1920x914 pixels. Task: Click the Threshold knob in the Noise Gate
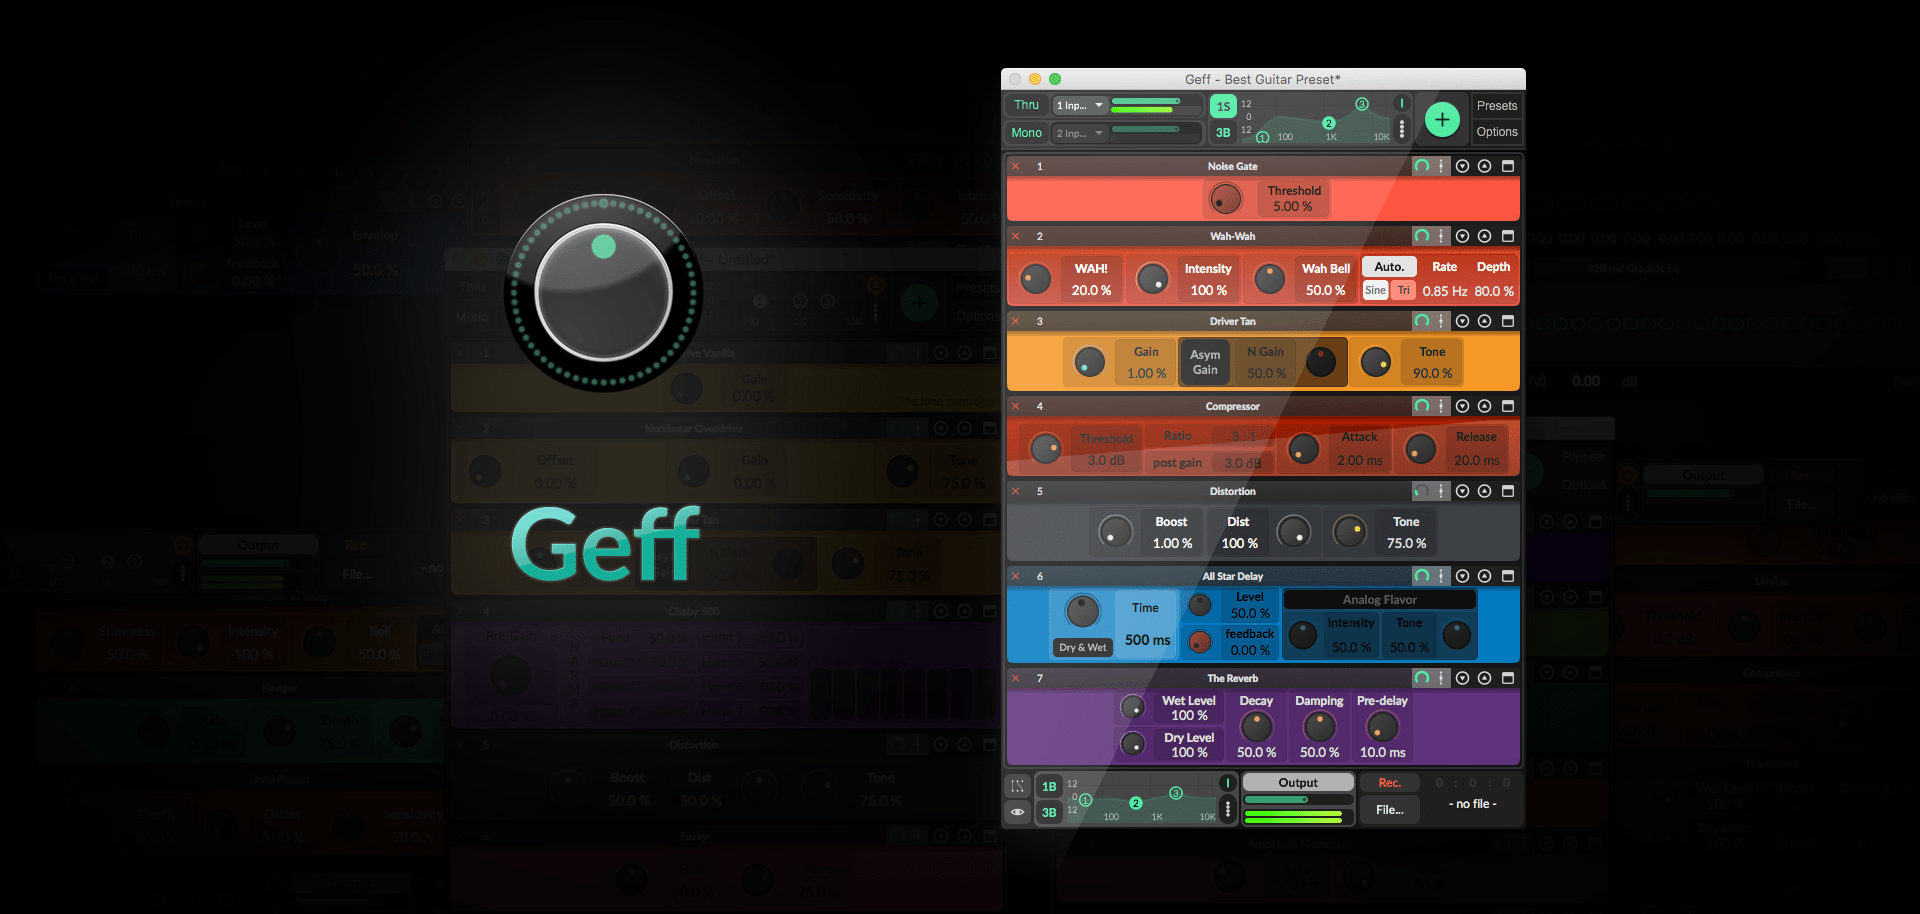1226,198
